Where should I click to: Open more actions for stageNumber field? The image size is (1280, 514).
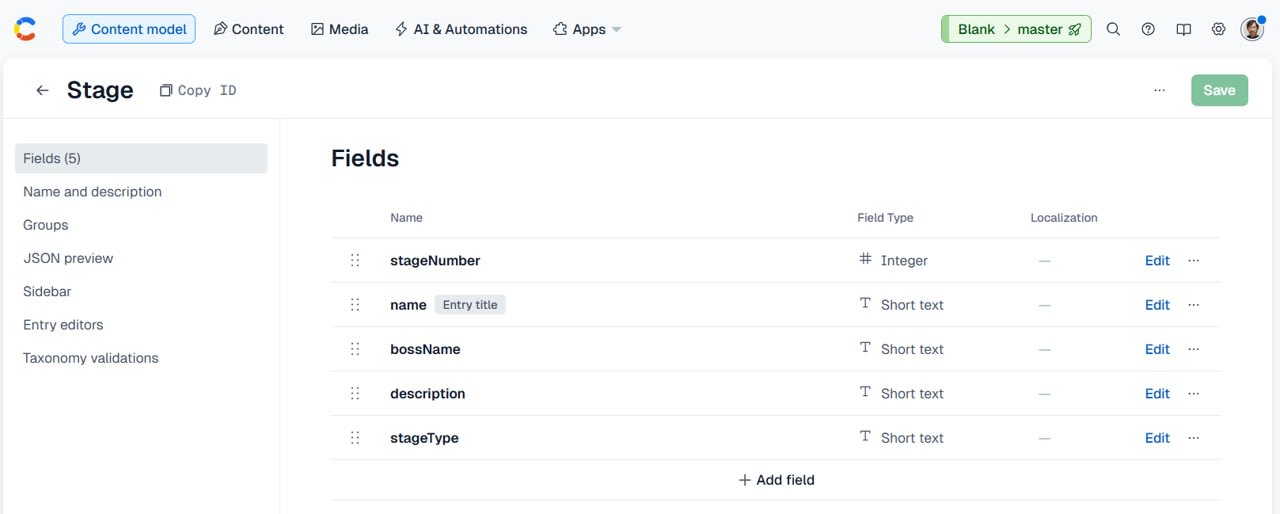click(x=1193, y=260)
